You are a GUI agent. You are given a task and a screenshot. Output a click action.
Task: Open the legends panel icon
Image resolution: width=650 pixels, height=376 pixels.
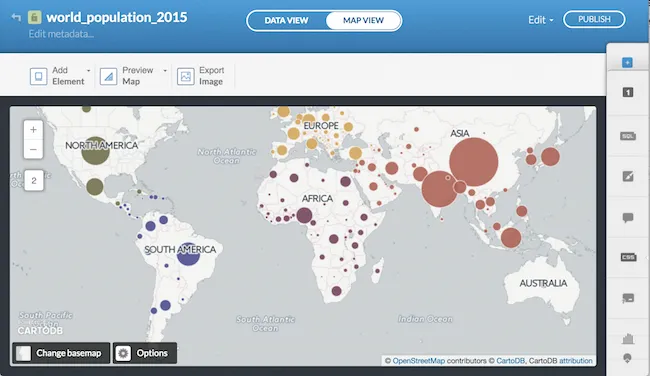coord(628,298)
